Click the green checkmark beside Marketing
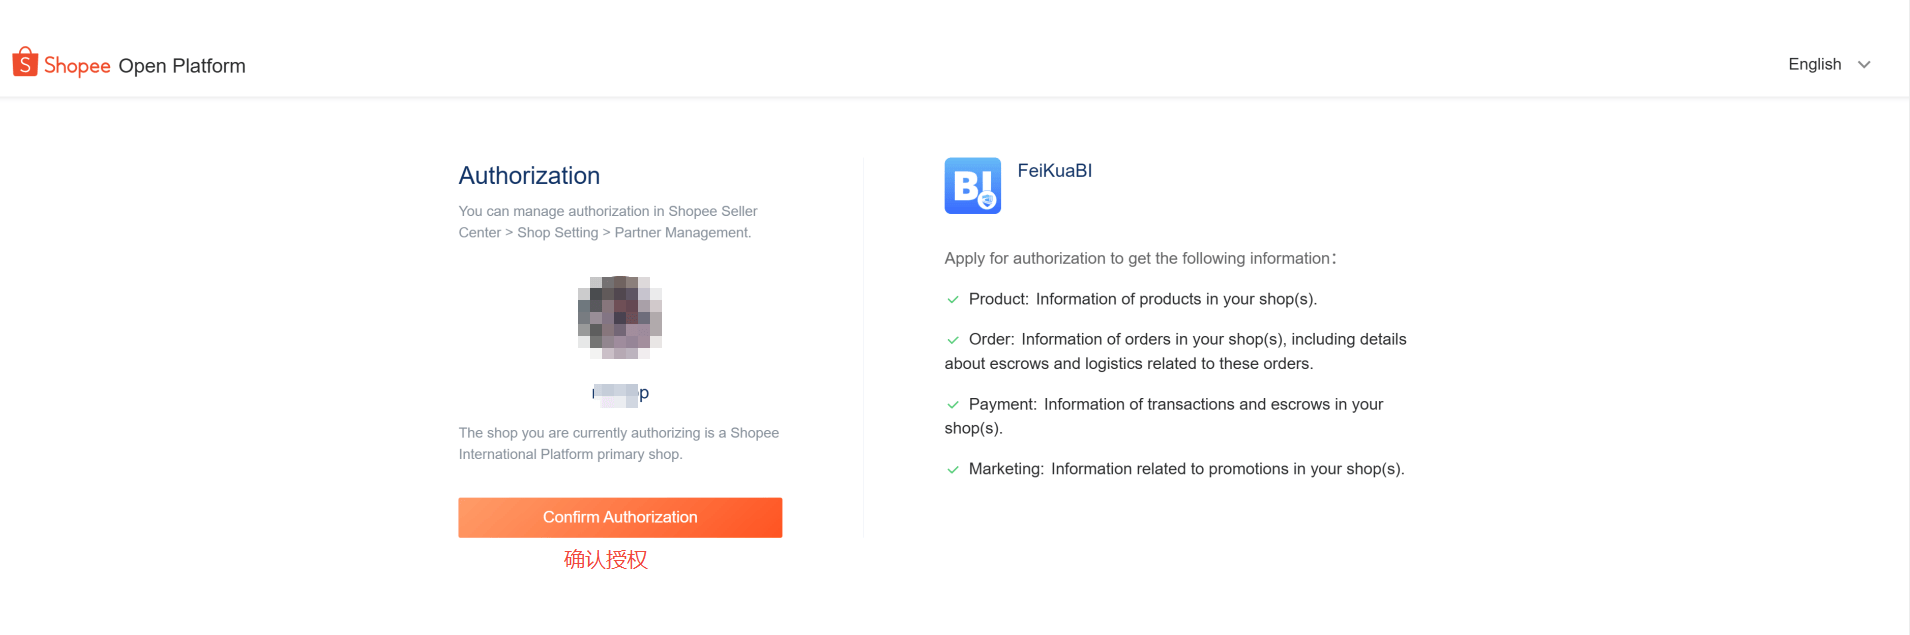 point(953,470)
